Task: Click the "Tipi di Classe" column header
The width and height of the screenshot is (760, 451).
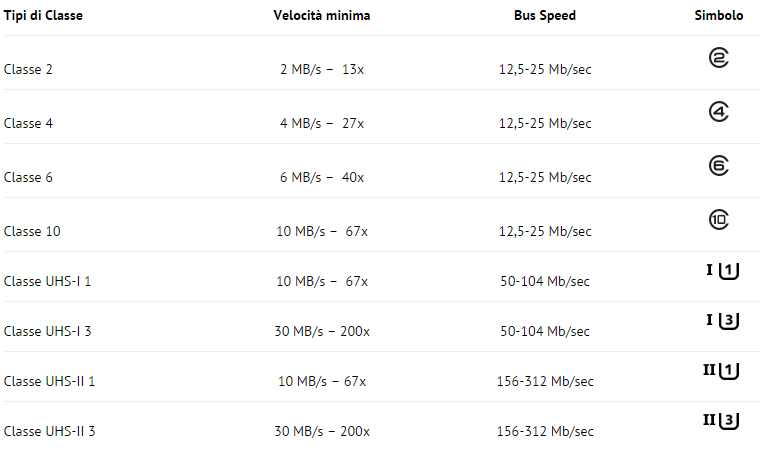Action: [41, 16]
